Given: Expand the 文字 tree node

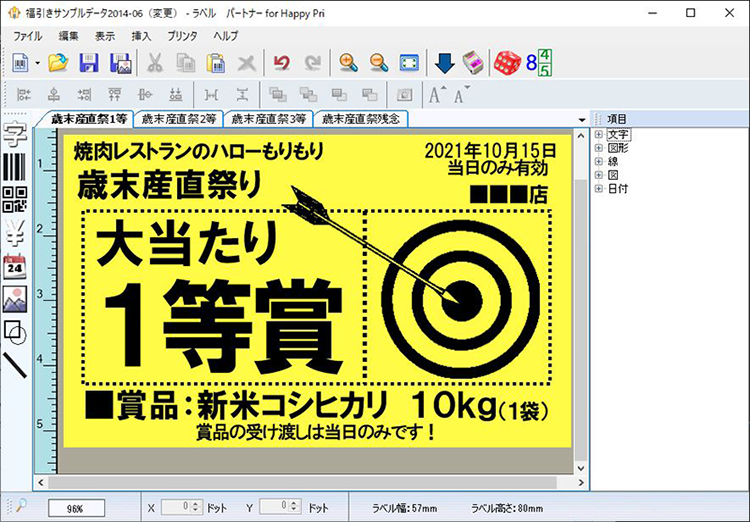Looking at the screenshot, I should [598, 134].
